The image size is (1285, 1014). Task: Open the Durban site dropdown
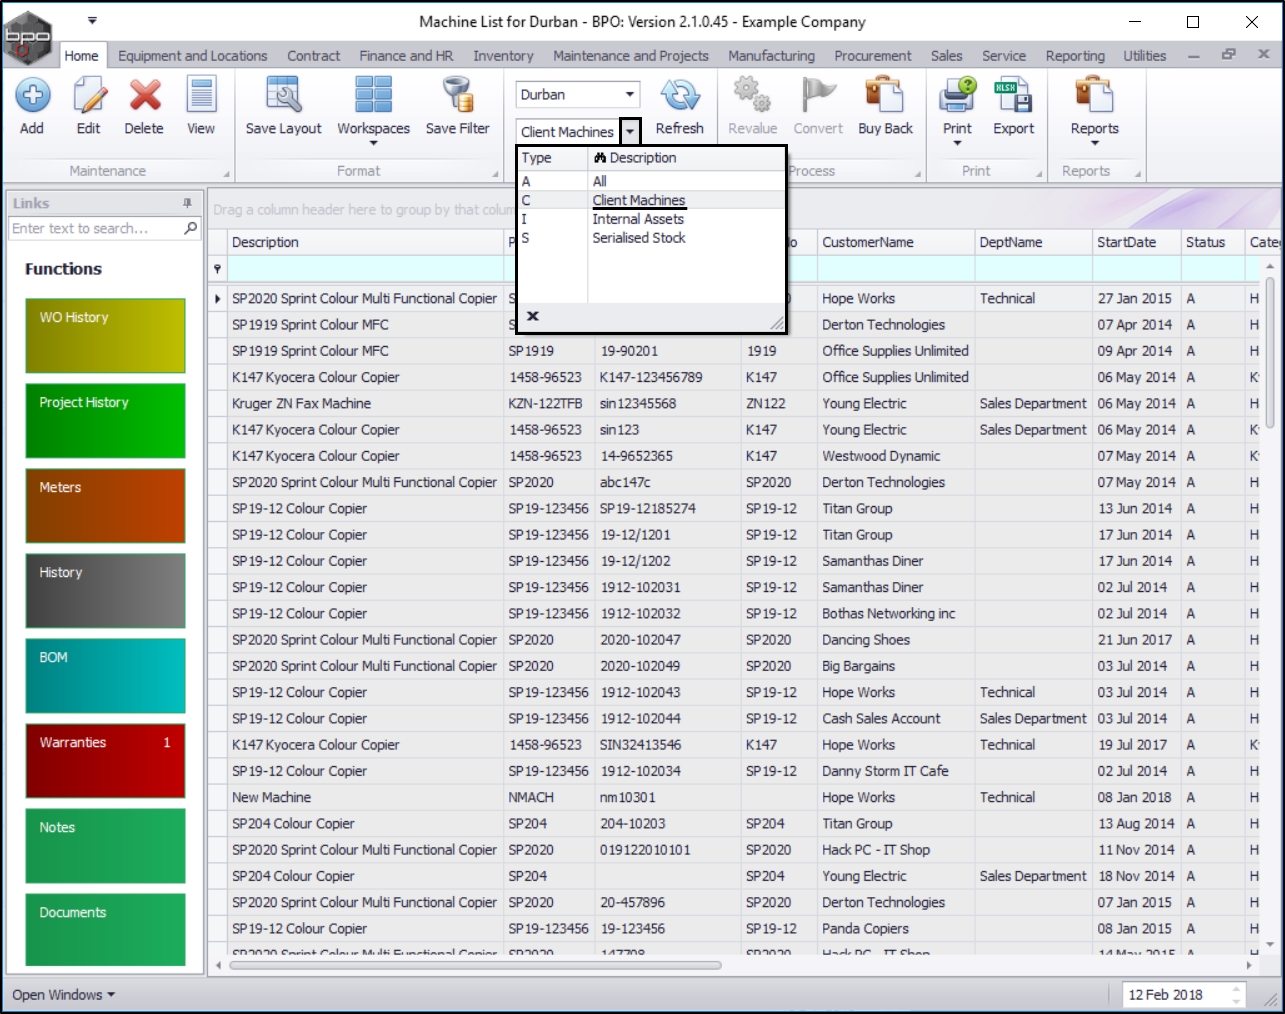pyautogui.click(x=630, y=95)
